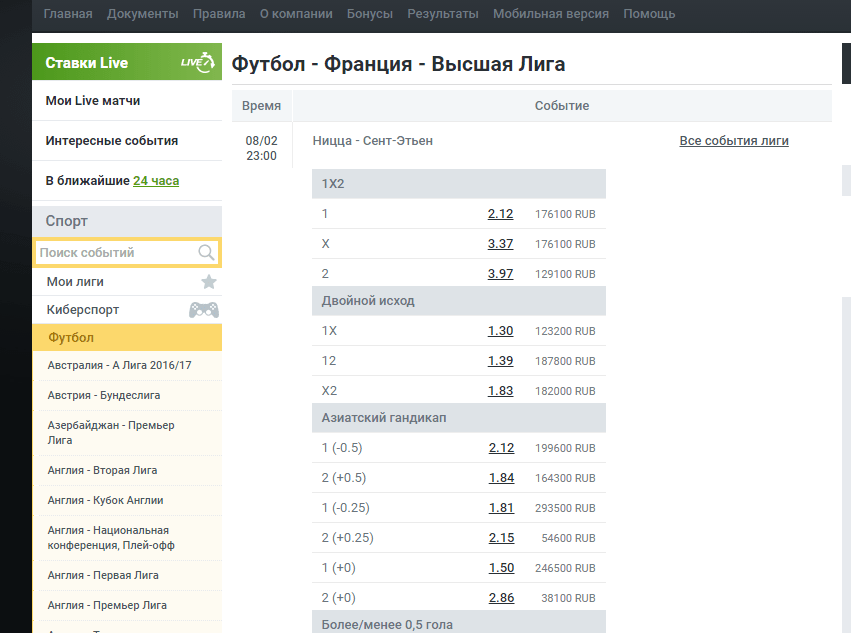Image resolution: width=851 pixels, height=633 pixels.
Task: Click the Спорт section heading
Action: 127,221
